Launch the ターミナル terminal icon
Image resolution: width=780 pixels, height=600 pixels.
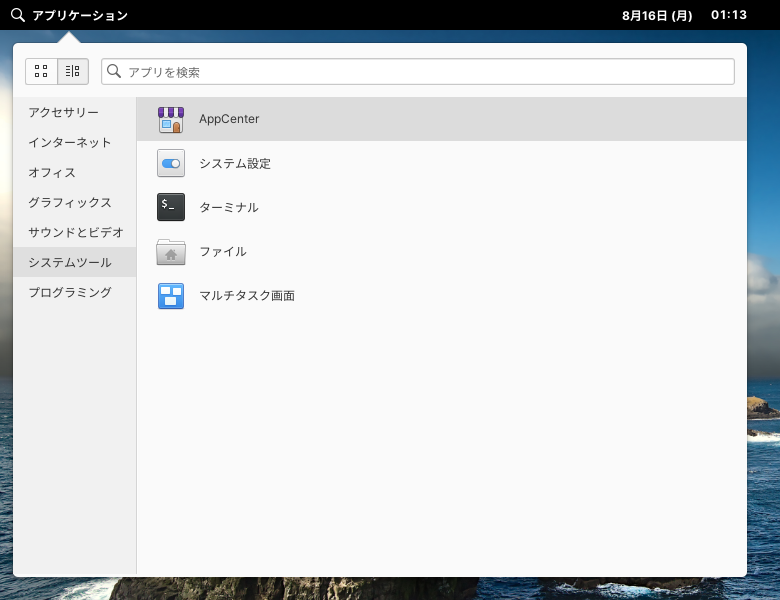coord(171,207)
